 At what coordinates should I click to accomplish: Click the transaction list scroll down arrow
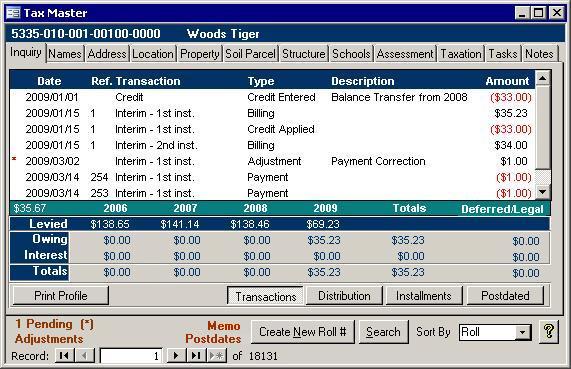tap(543, 192)
